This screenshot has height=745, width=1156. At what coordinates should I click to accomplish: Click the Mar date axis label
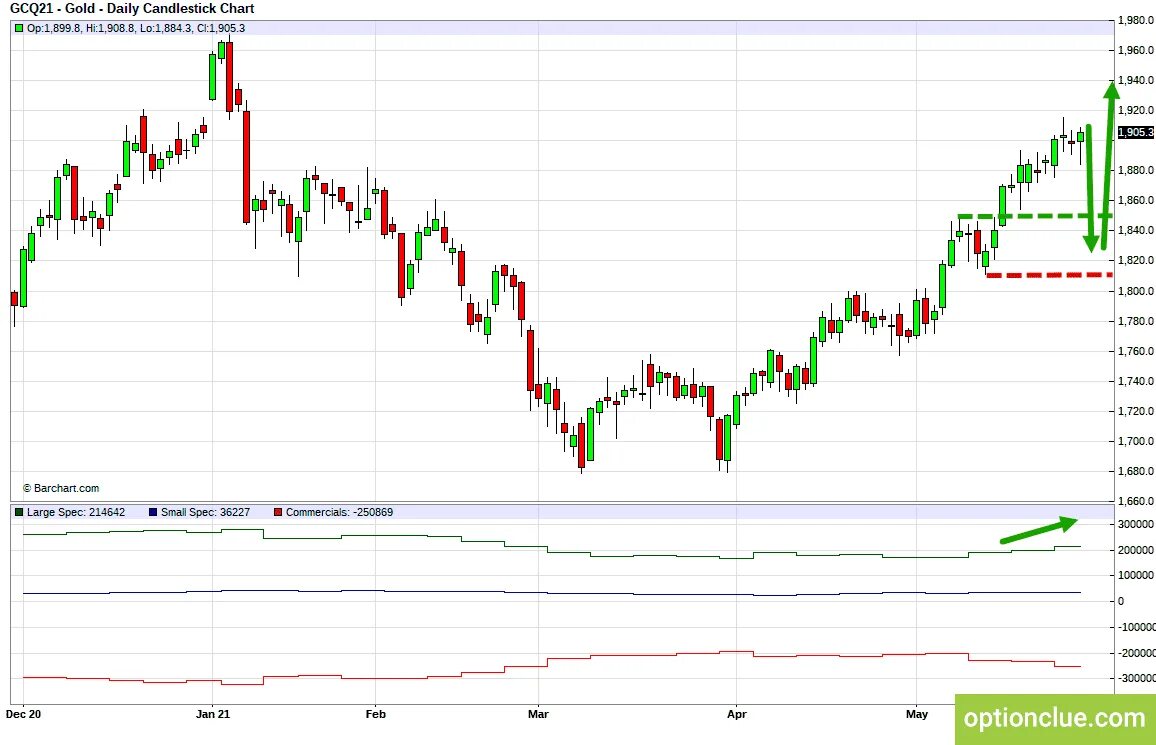tap(538, 714)
